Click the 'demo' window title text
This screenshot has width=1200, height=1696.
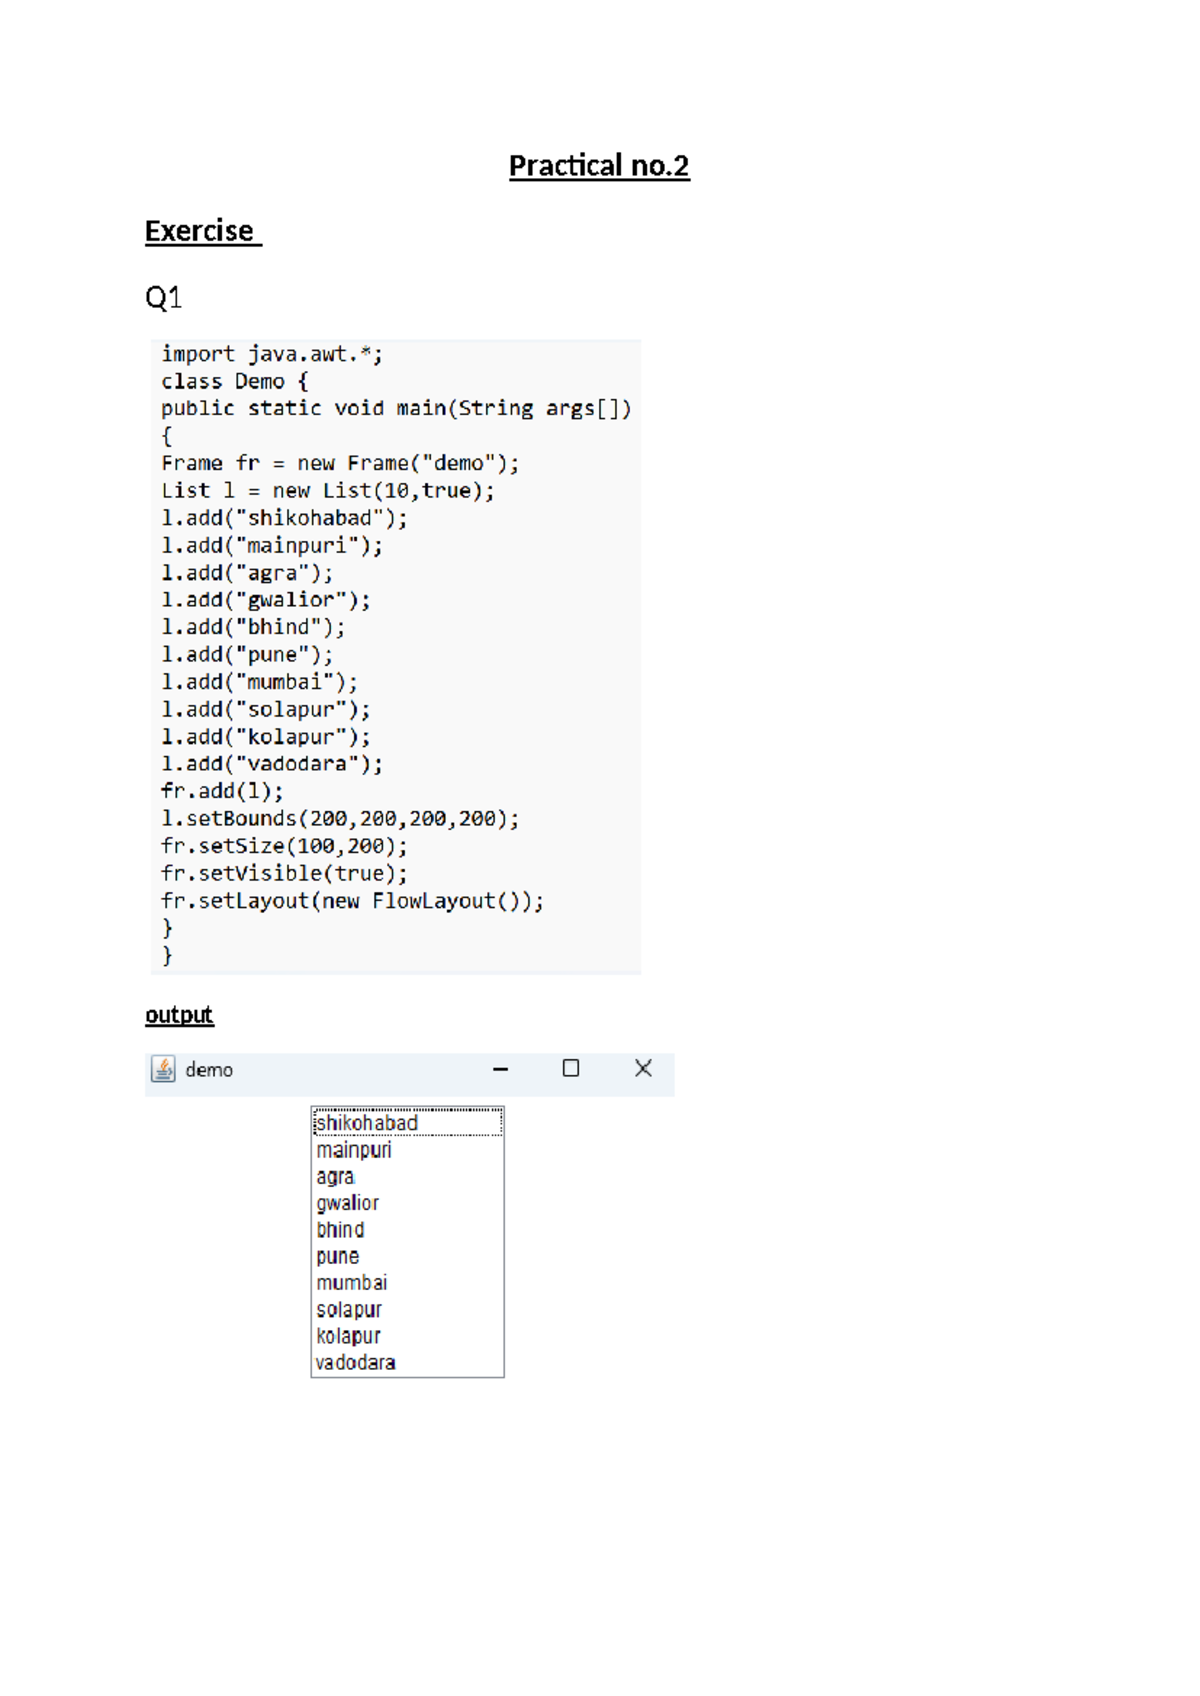point(209,1070)
